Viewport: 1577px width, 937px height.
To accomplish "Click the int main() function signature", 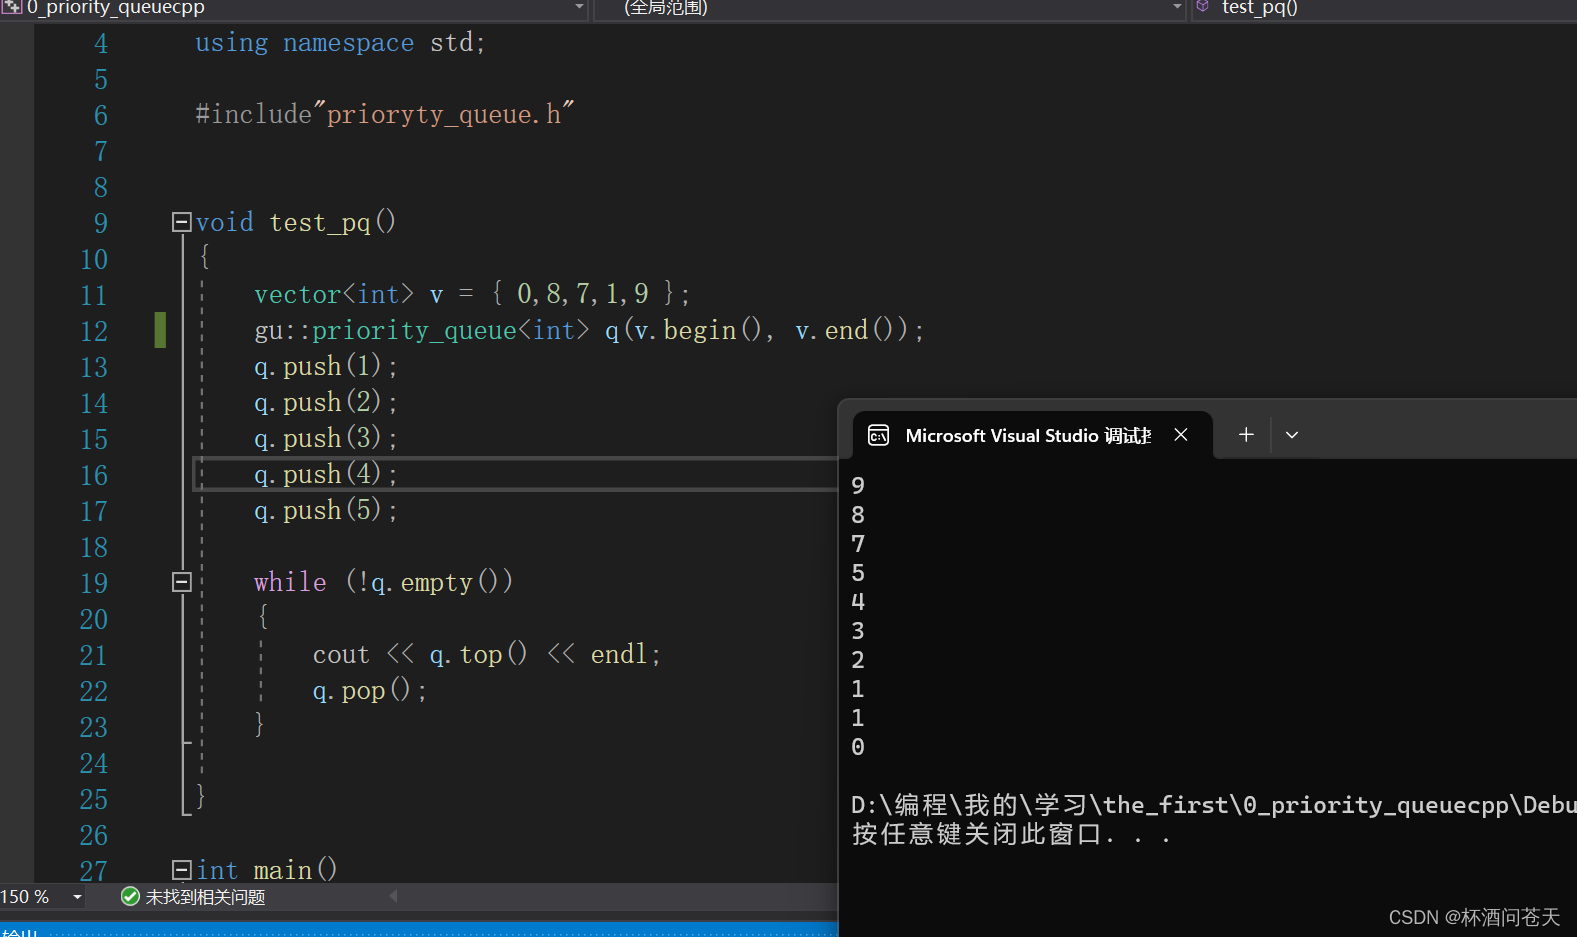I will coord(267,870).
